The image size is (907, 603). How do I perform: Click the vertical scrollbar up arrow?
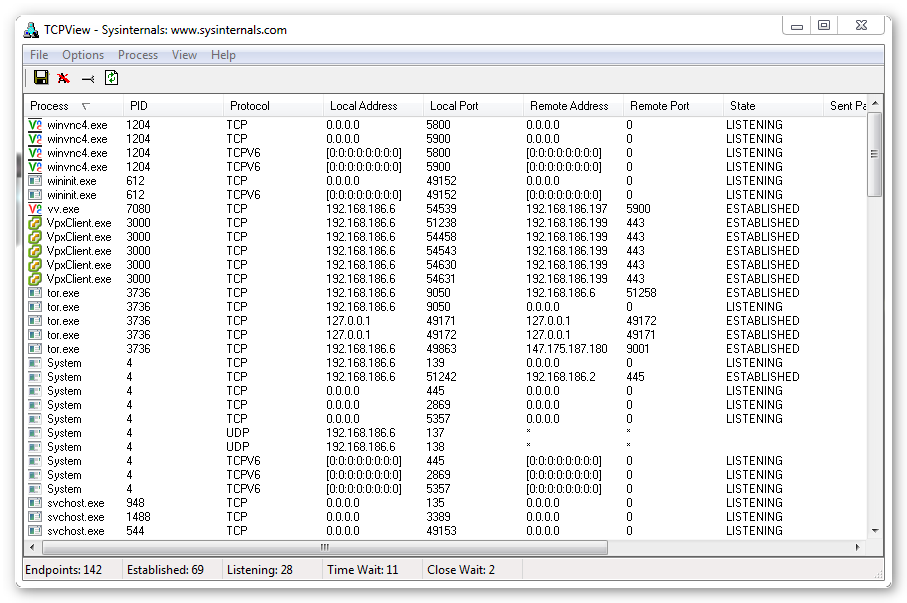tap(875, 103)
